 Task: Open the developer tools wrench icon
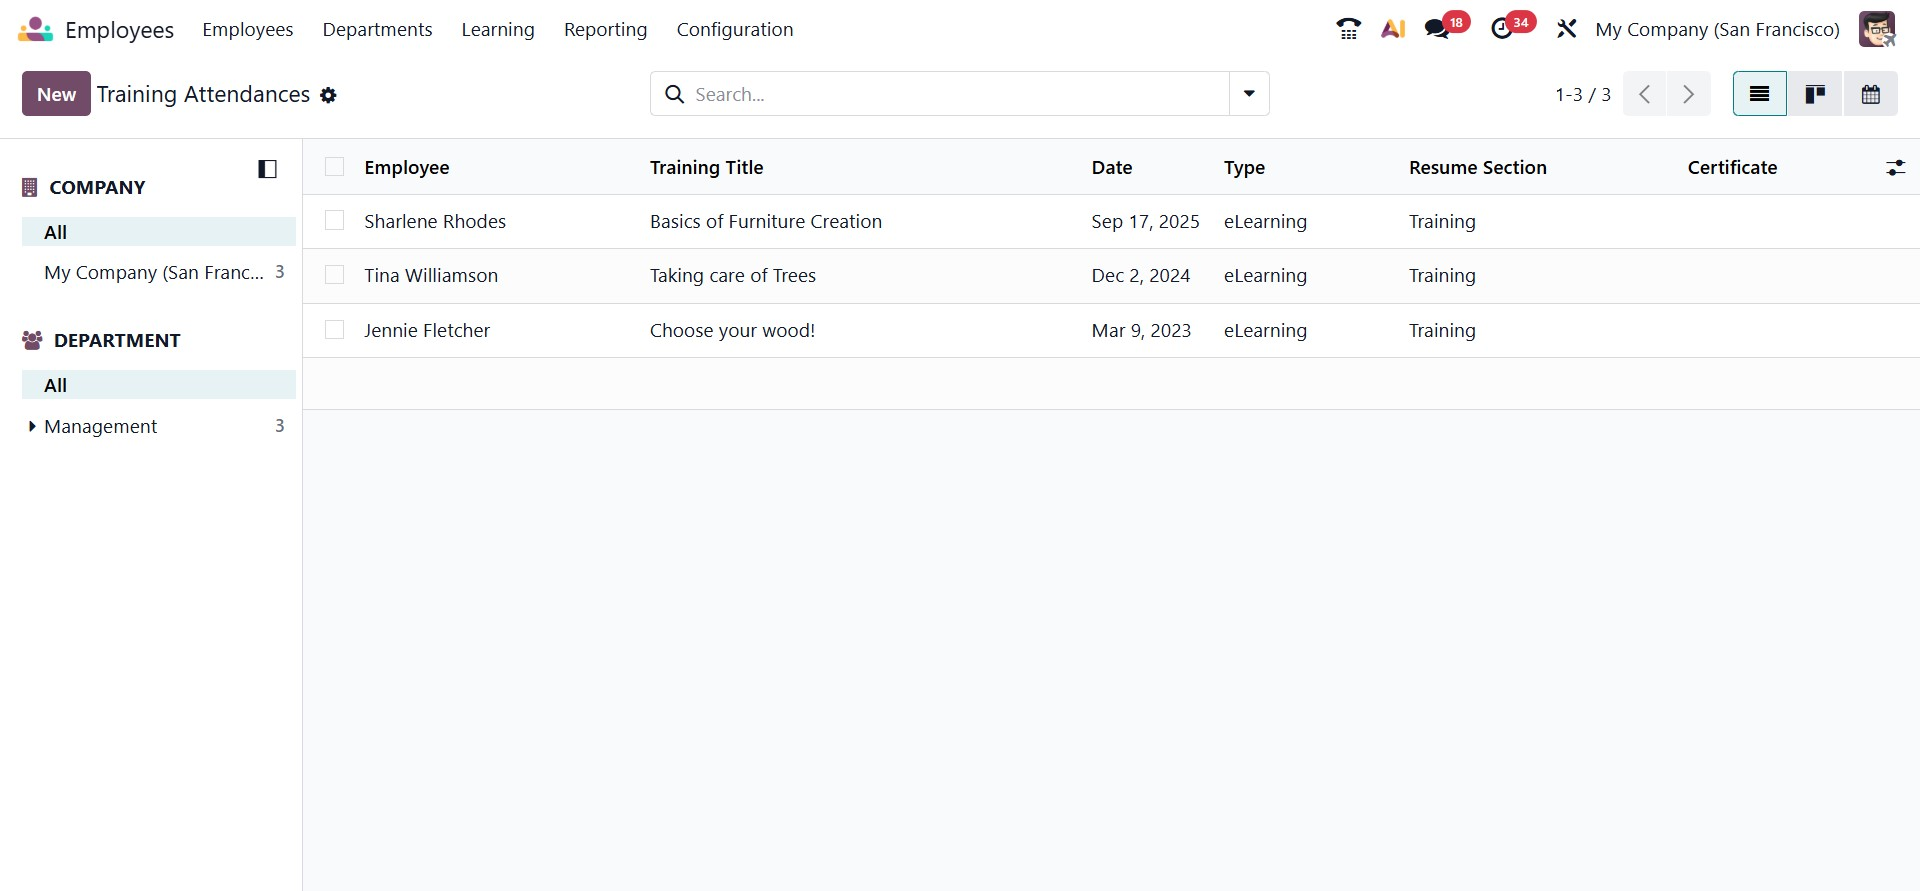[x=1566, y=29]
